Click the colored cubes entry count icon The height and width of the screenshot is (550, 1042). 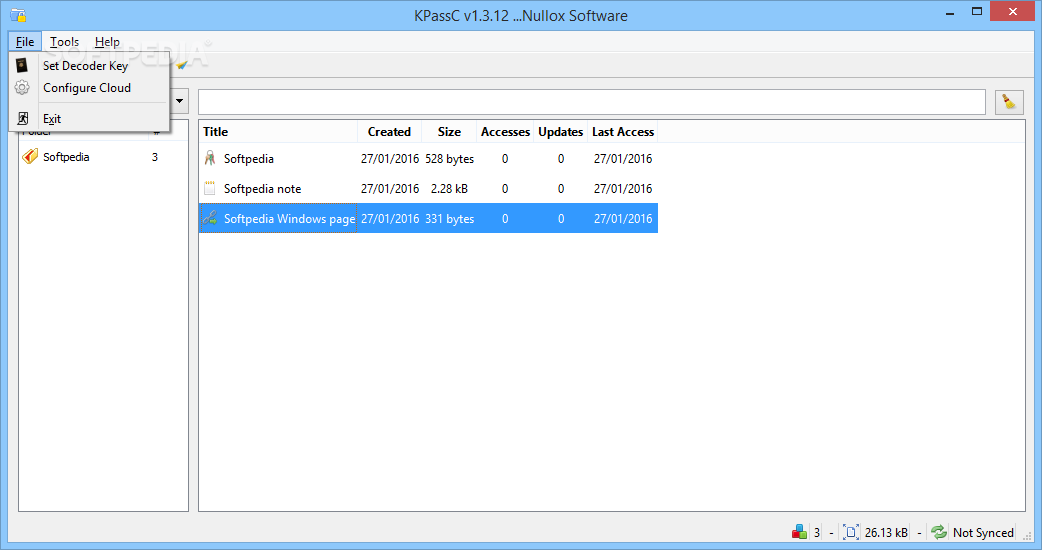pyautogui.click(x=799, y=532)
